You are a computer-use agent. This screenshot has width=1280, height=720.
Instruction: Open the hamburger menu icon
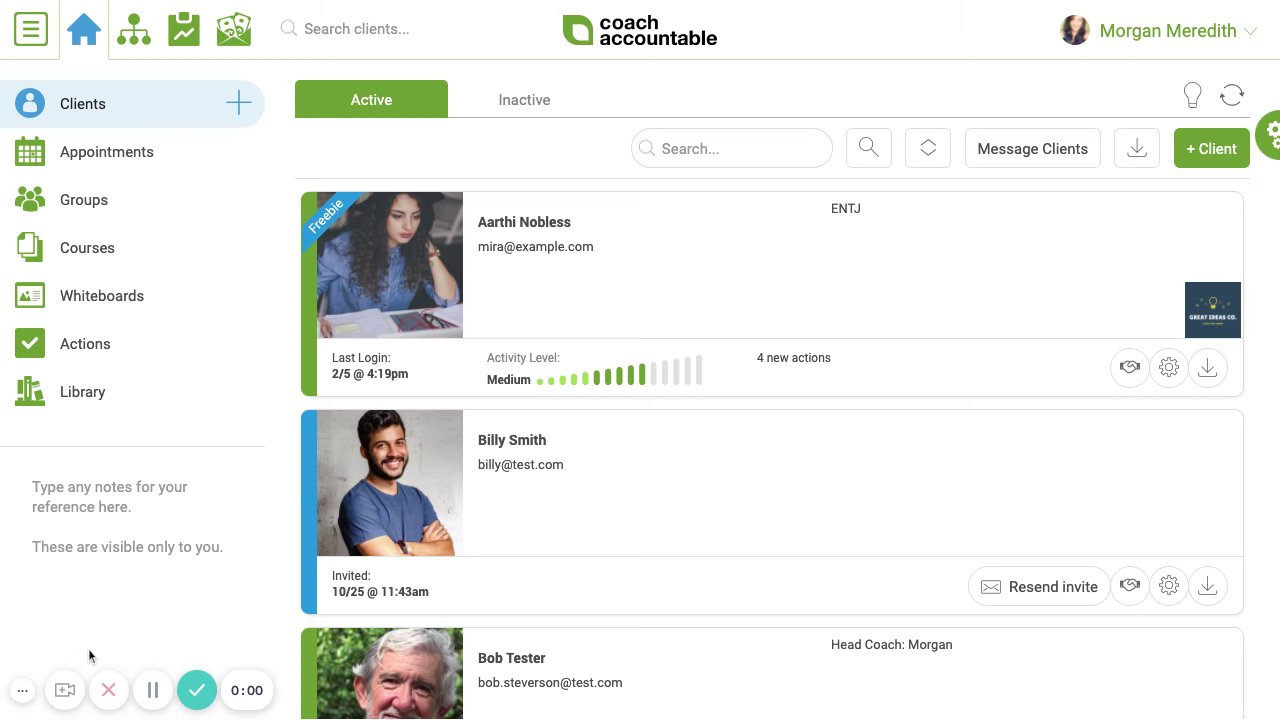[31, 29]
